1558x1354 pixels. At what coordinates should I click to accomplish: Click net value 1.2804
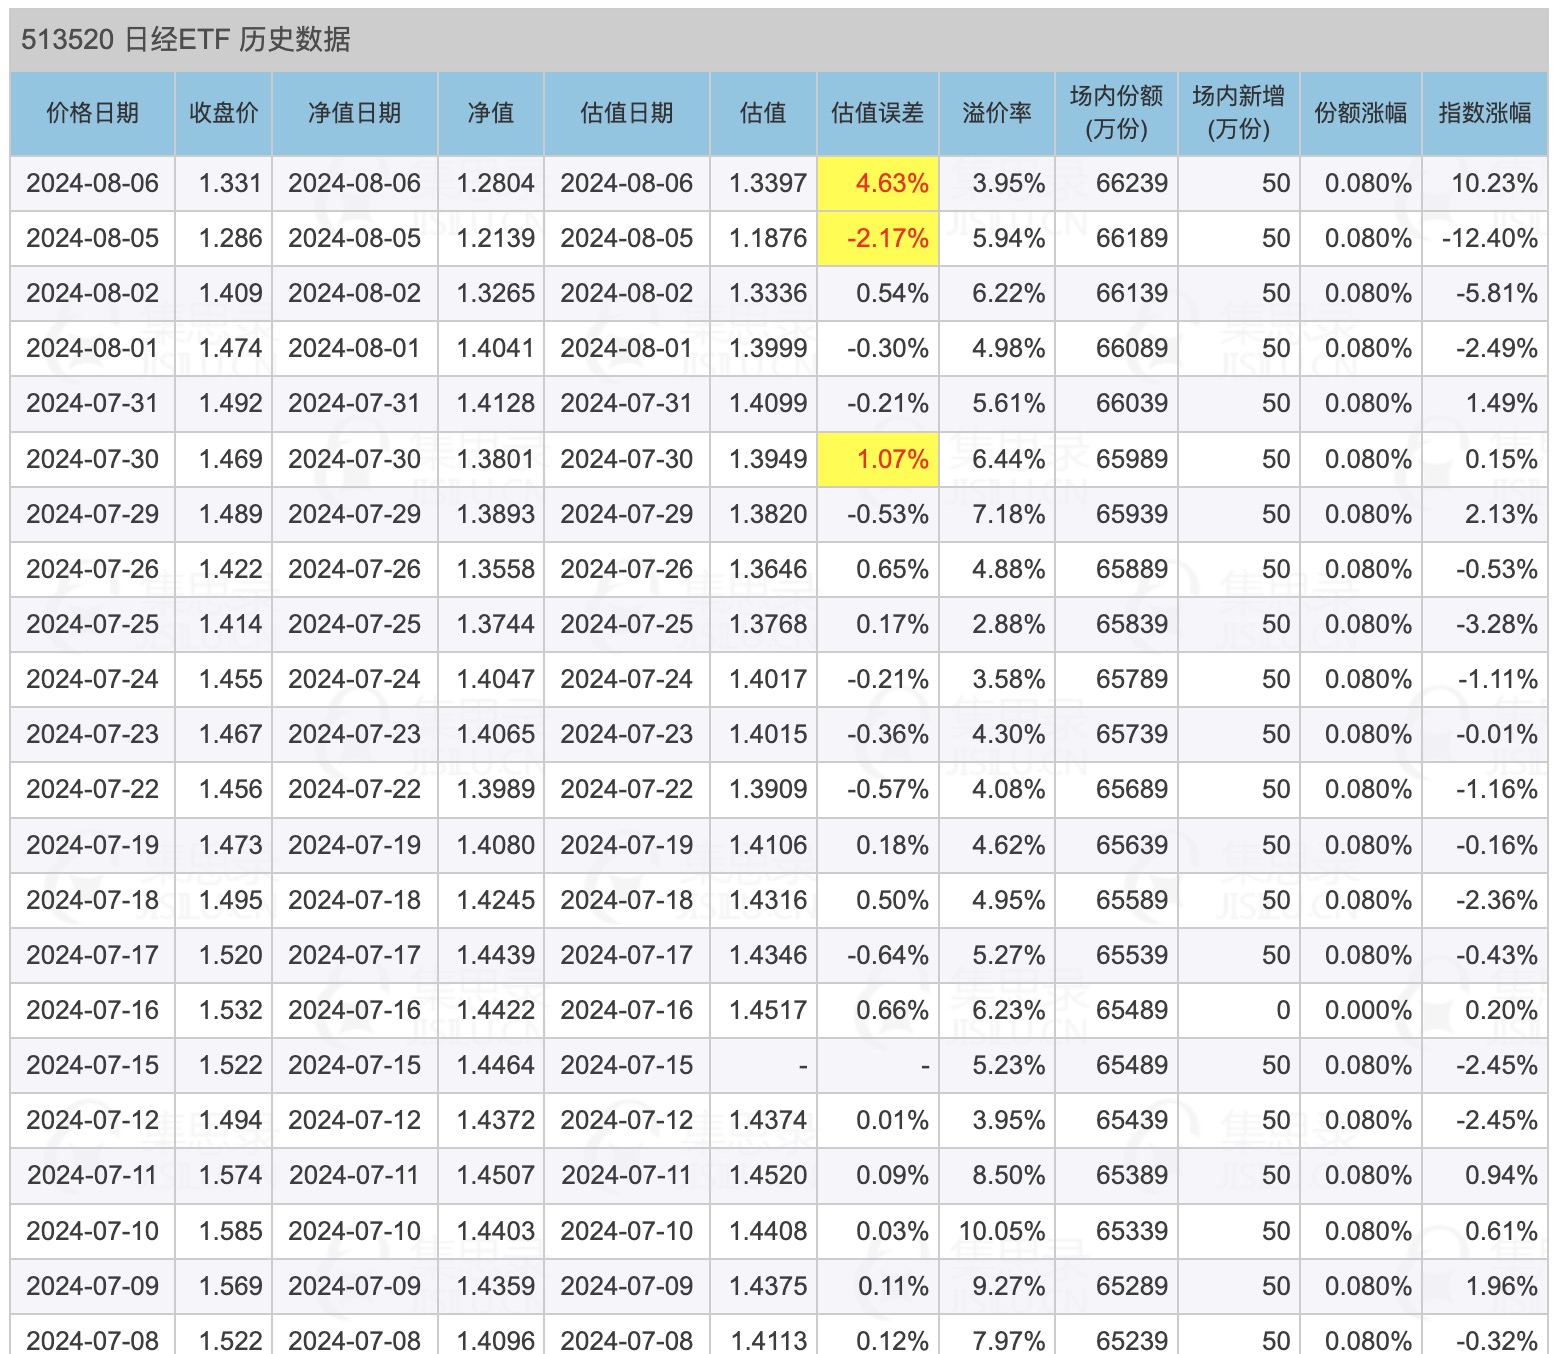click(495, 184)
